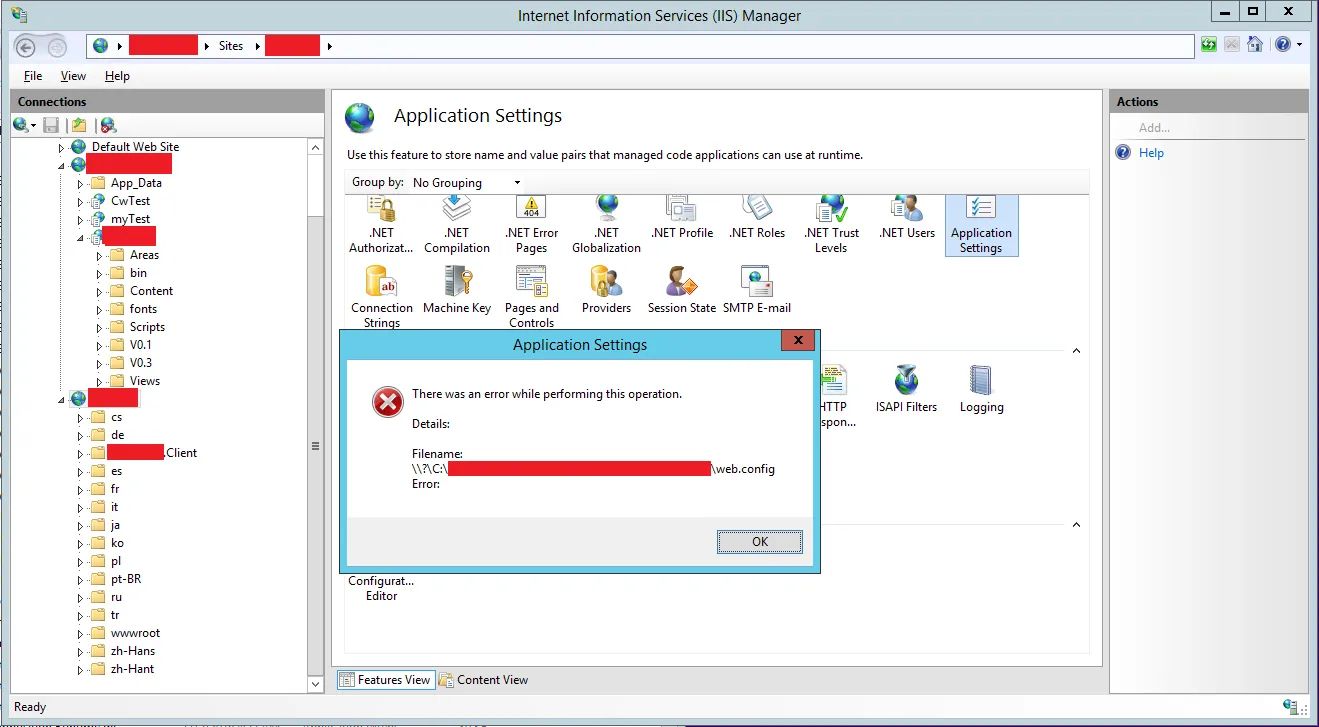Click the Connections tree scroll-down arrow
The width and height of the screenshot is (1319, 727).
[316, 684]
